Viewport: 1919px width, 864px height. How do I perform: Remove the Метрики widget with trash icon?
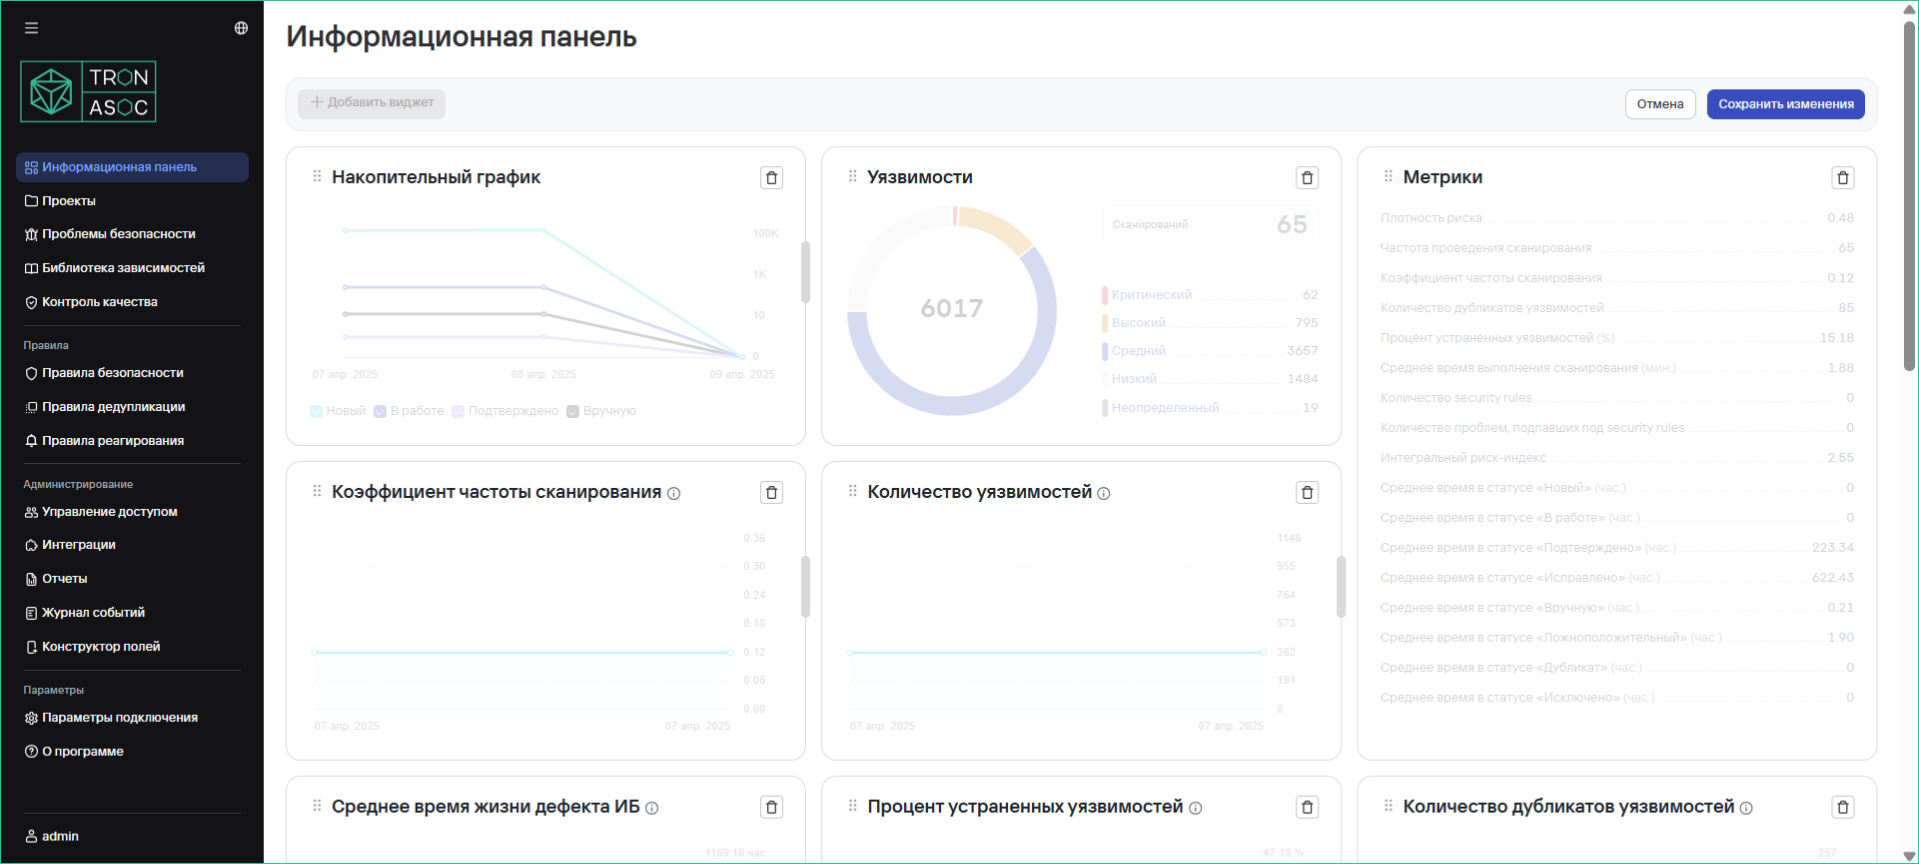[1842, 178]
